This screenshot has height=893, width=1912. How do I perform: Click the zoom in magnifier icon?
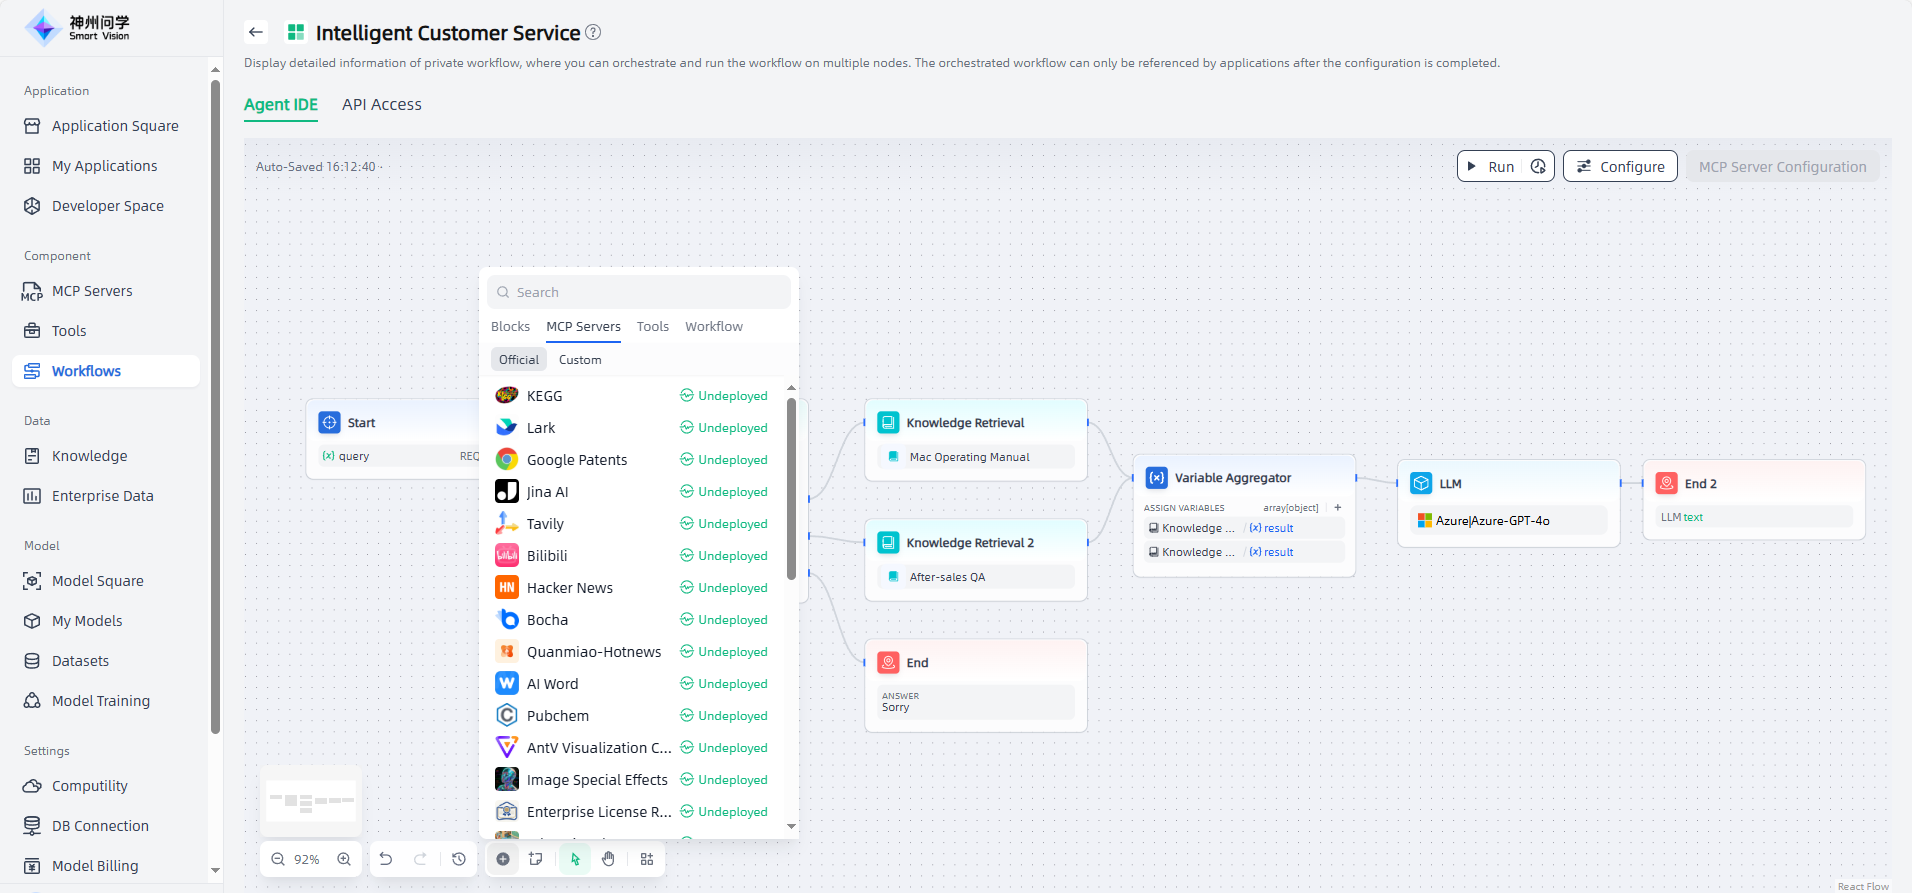coord(344,859)
